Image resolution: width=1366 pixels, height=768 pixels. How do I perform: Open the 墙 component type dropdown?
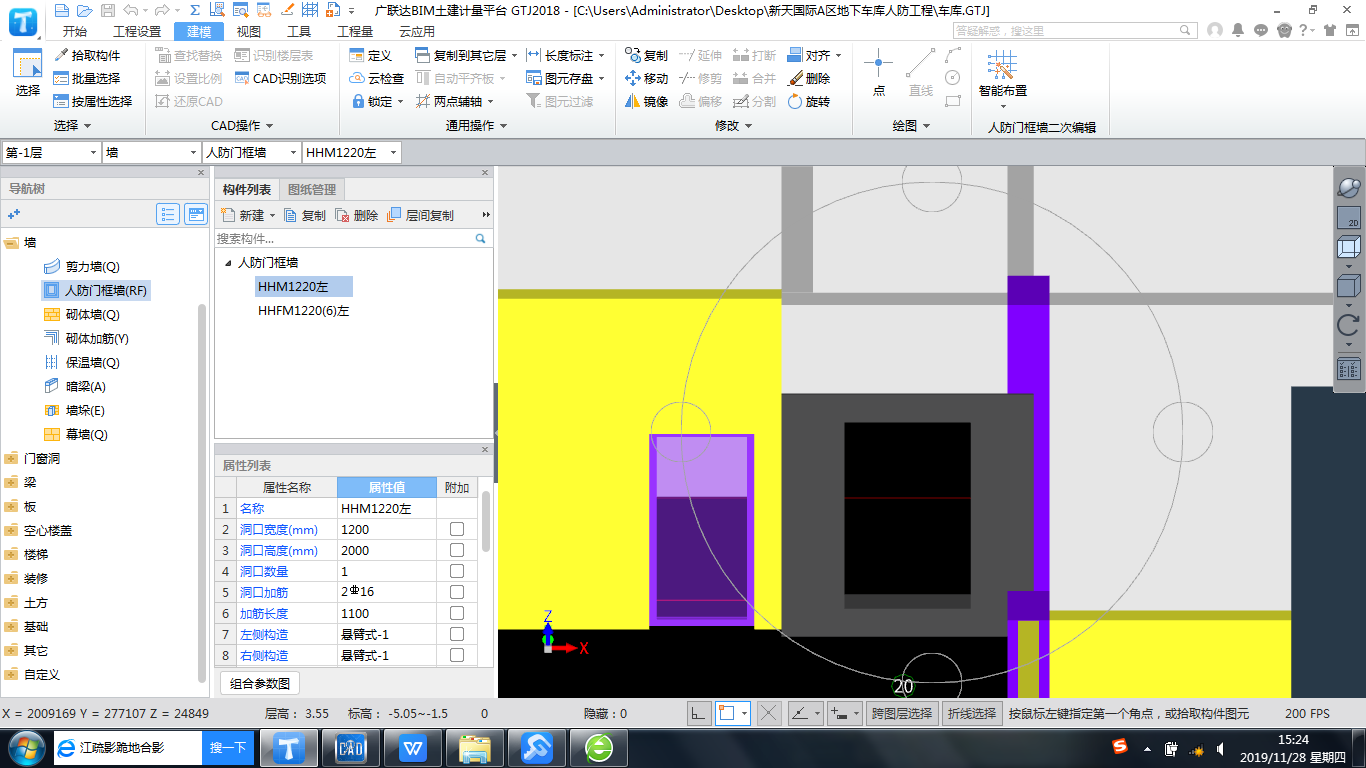152,152
